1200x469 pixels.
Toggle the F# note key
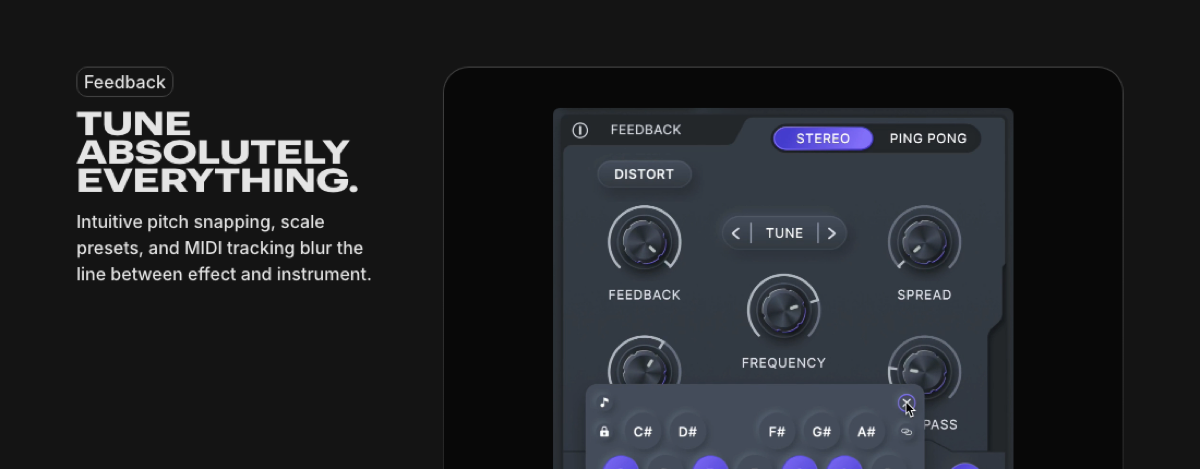point(776,432)
